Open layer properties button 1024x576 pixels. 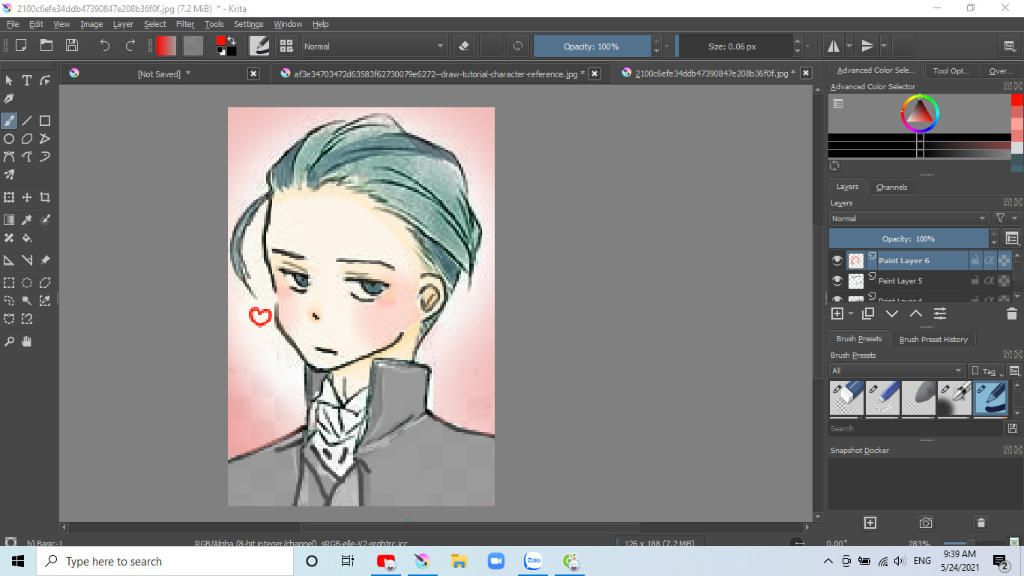[940, 314]
